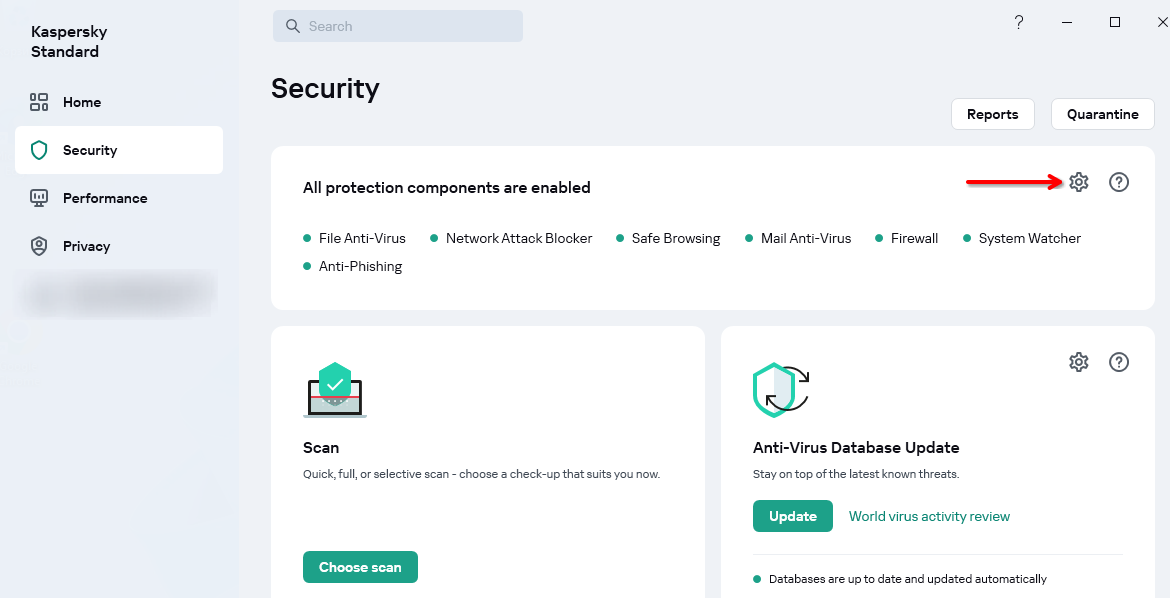Click 'Stay on top of the latest known threats.' text
The height and width of the screenshot is (598, 1170).
856,473
